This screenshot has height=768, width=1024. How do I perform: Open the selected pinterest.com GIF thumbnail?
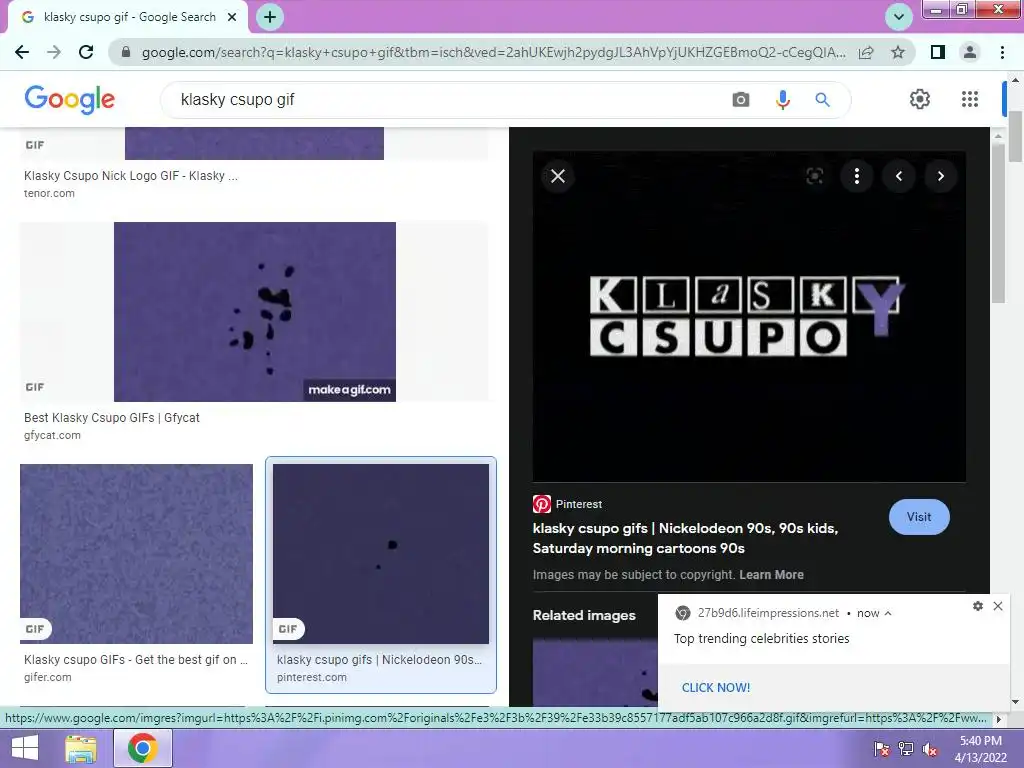[x=381, y=554]
